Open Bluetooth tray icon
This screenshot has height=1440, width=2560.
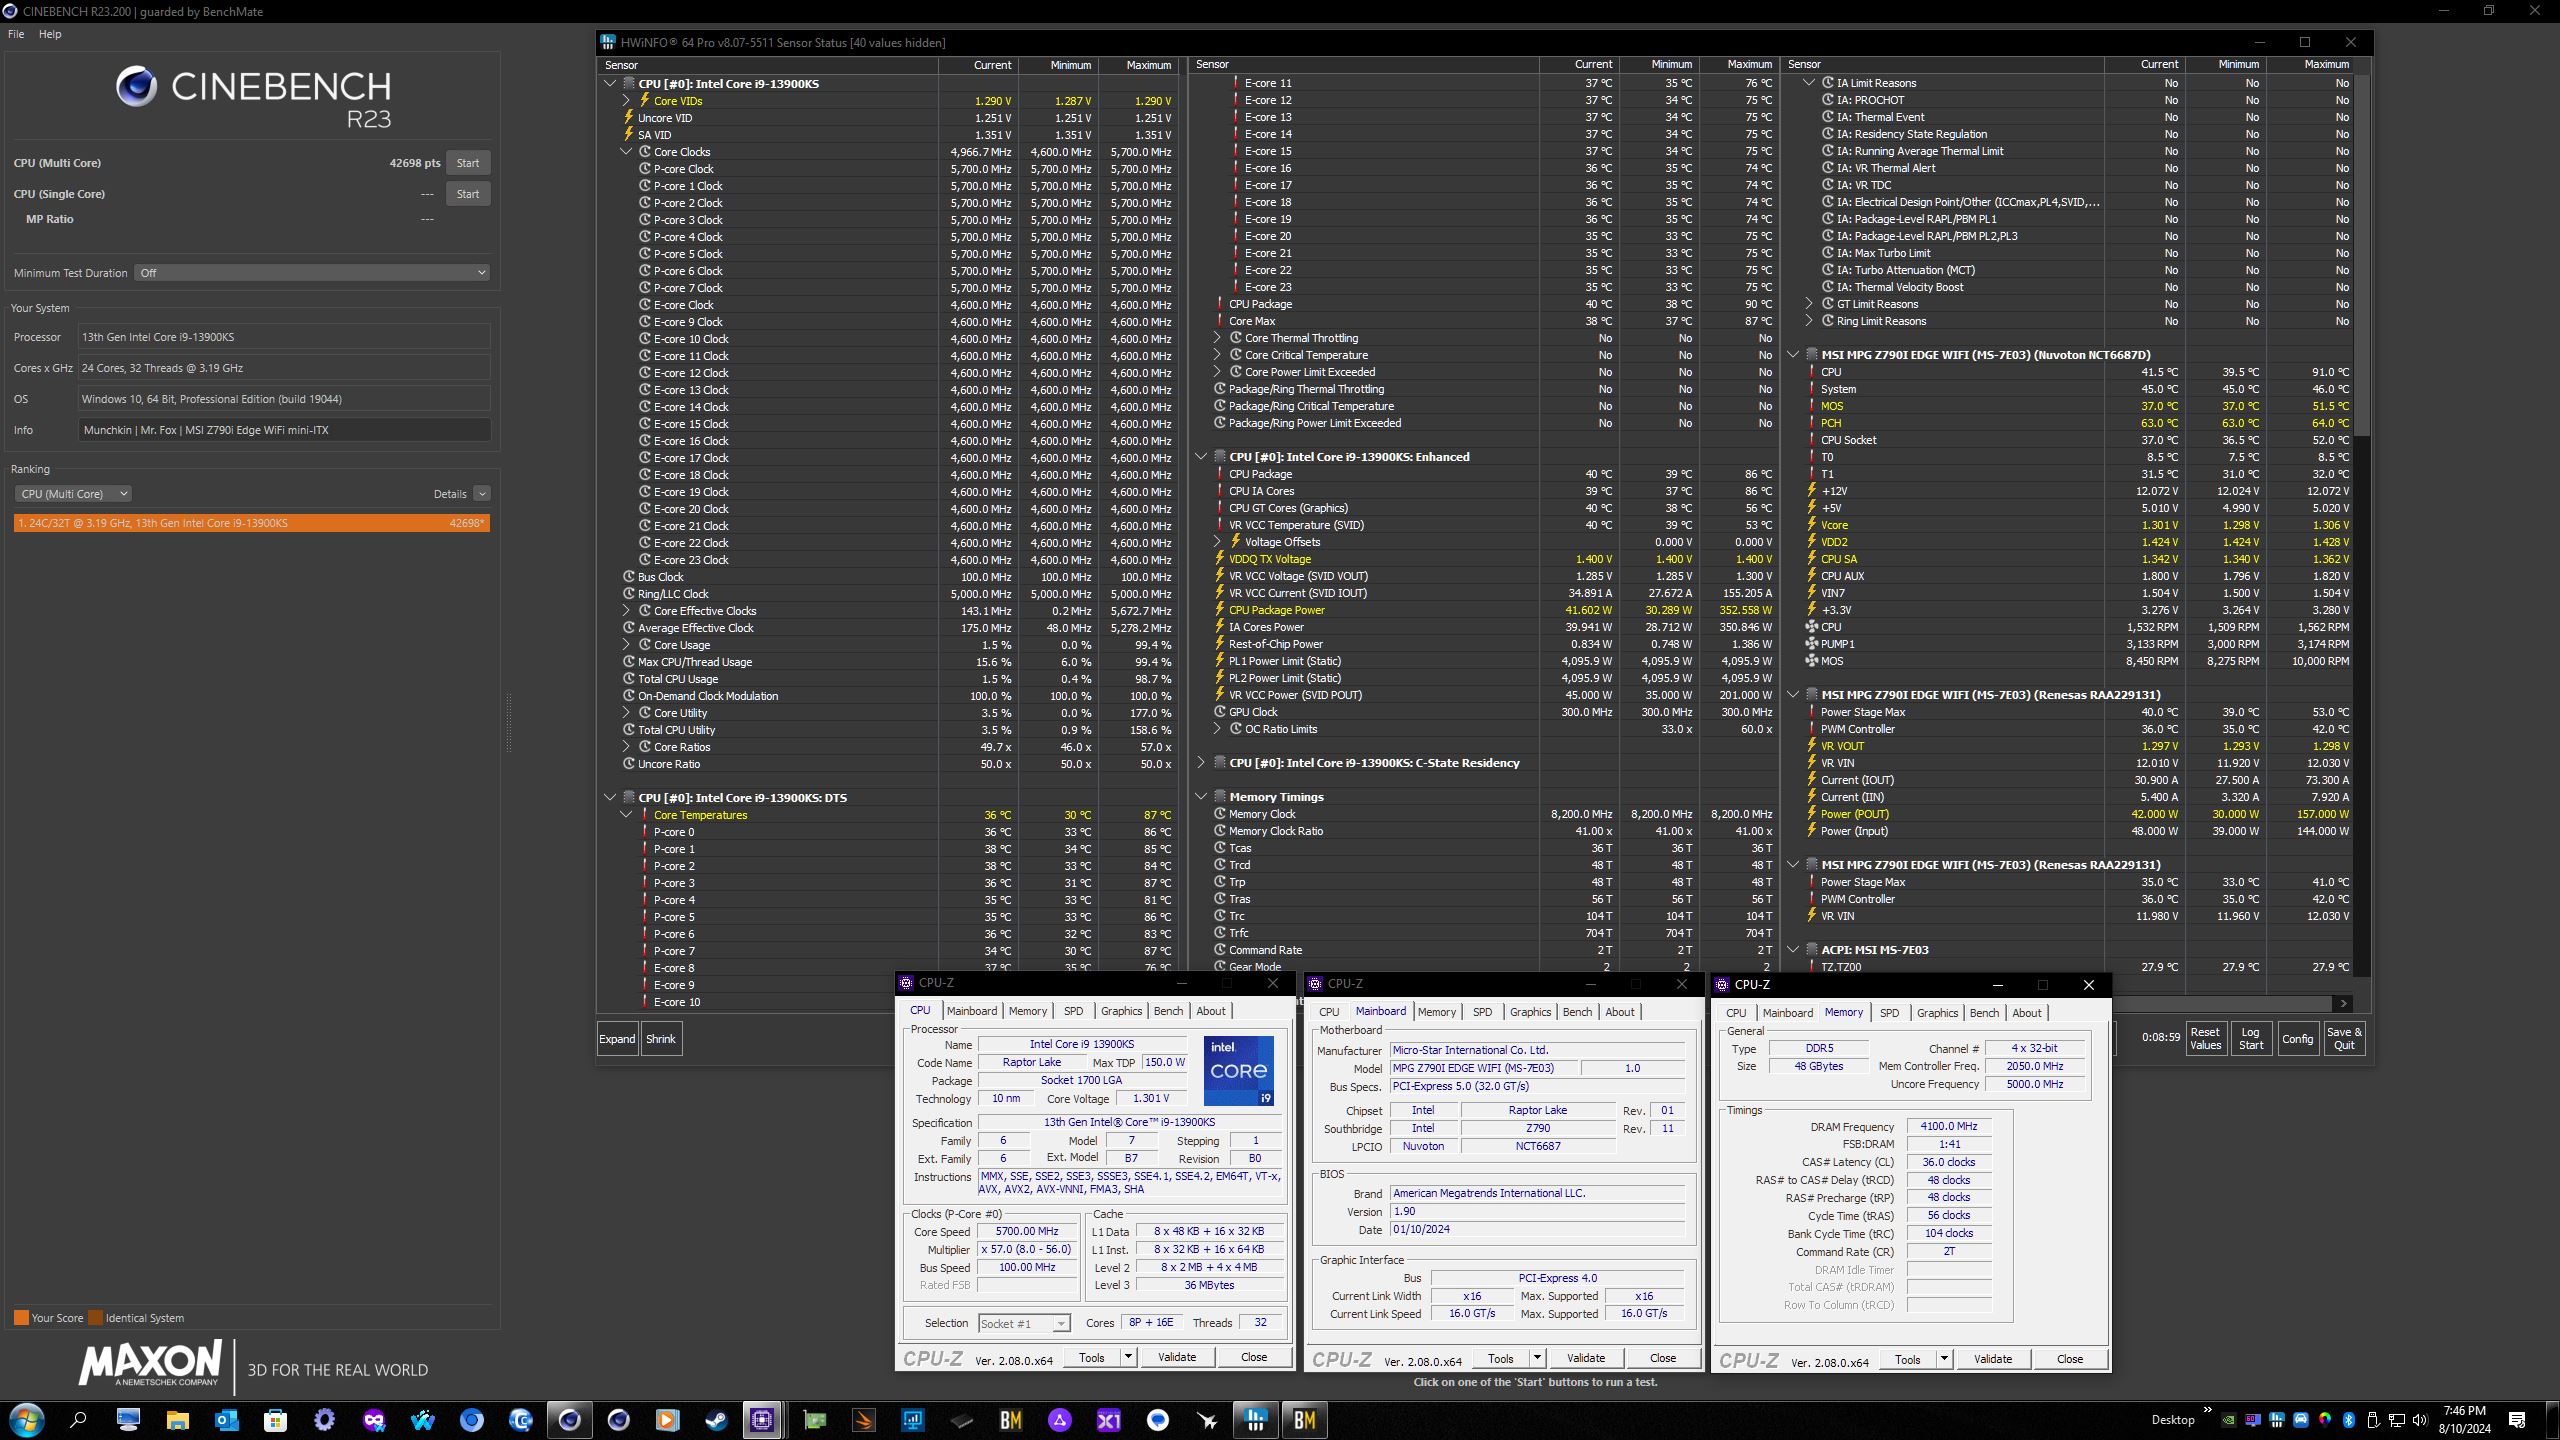tap(2349, 1420)
